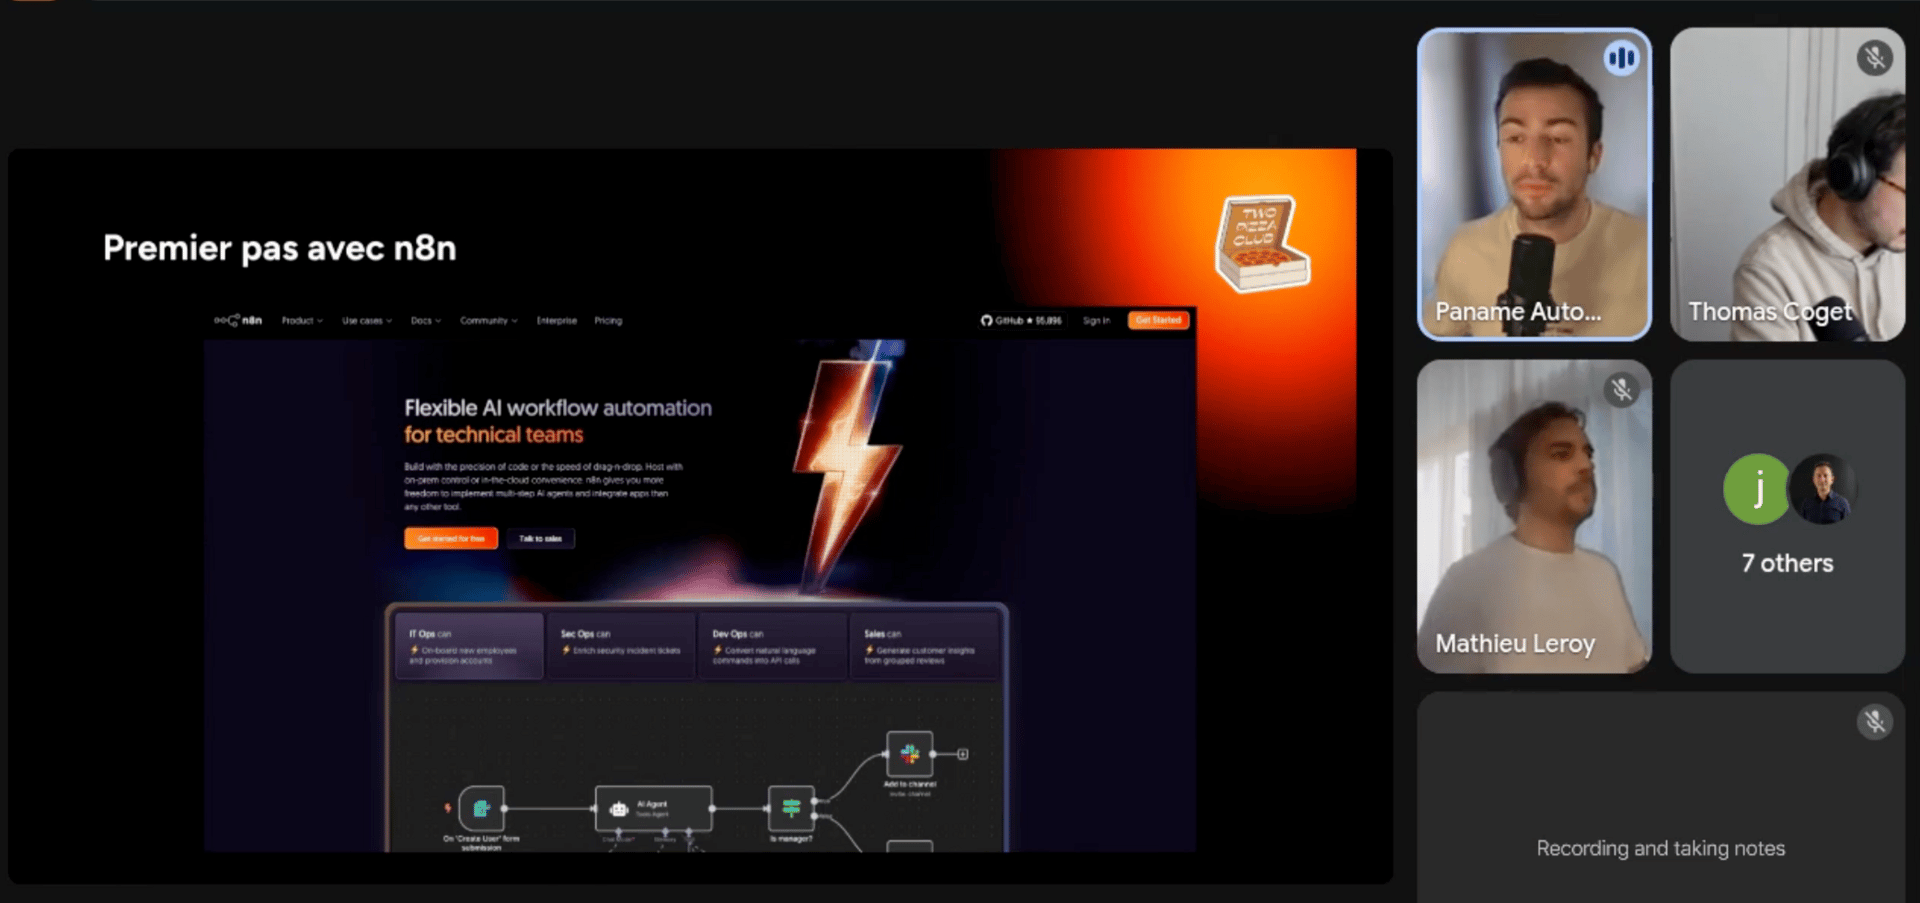Select the 'Create User' form trigger node
This screenshot has height=903, width=1920.
point(481,808)
